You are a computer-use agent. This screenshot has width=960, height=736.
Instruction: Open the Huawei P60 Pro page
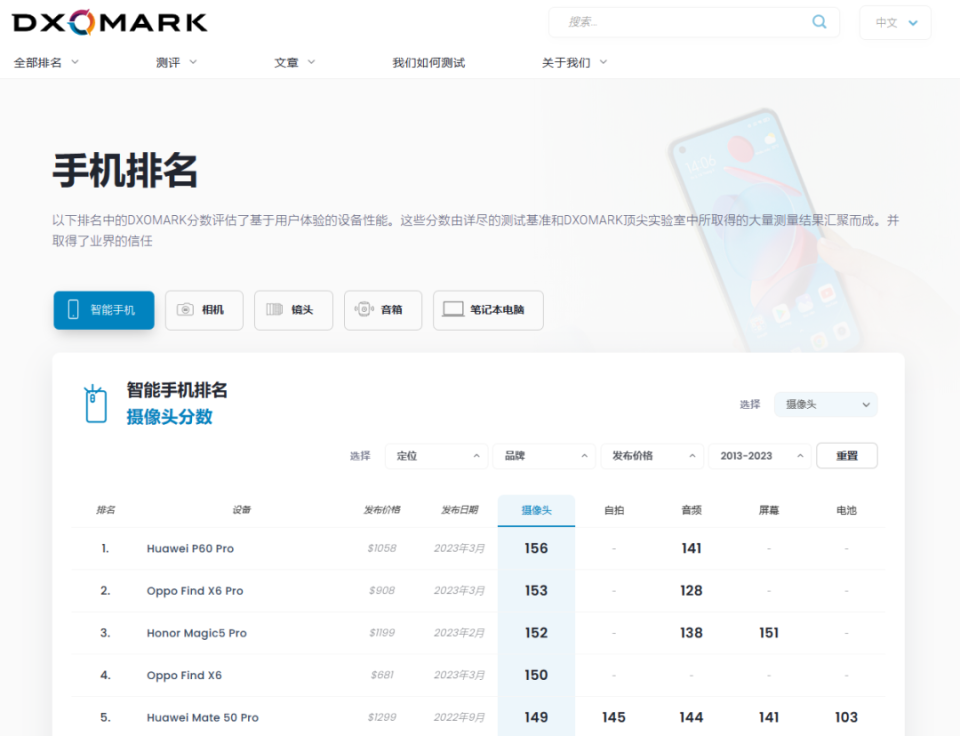tap(190, 548)
